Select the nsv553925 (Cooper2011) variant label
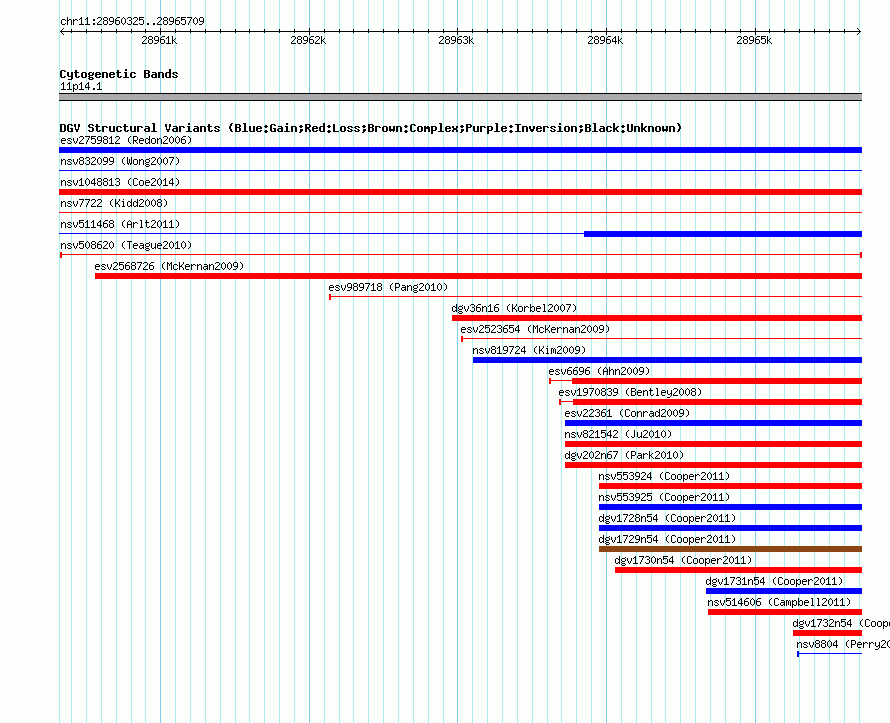The image size is (890, 723). coord(664,497)
